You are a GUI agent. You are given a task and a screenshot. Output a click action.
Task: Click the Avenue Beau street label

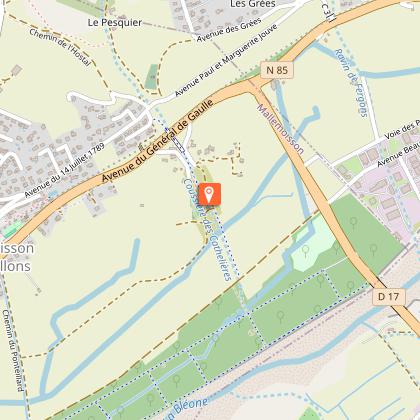398,156
